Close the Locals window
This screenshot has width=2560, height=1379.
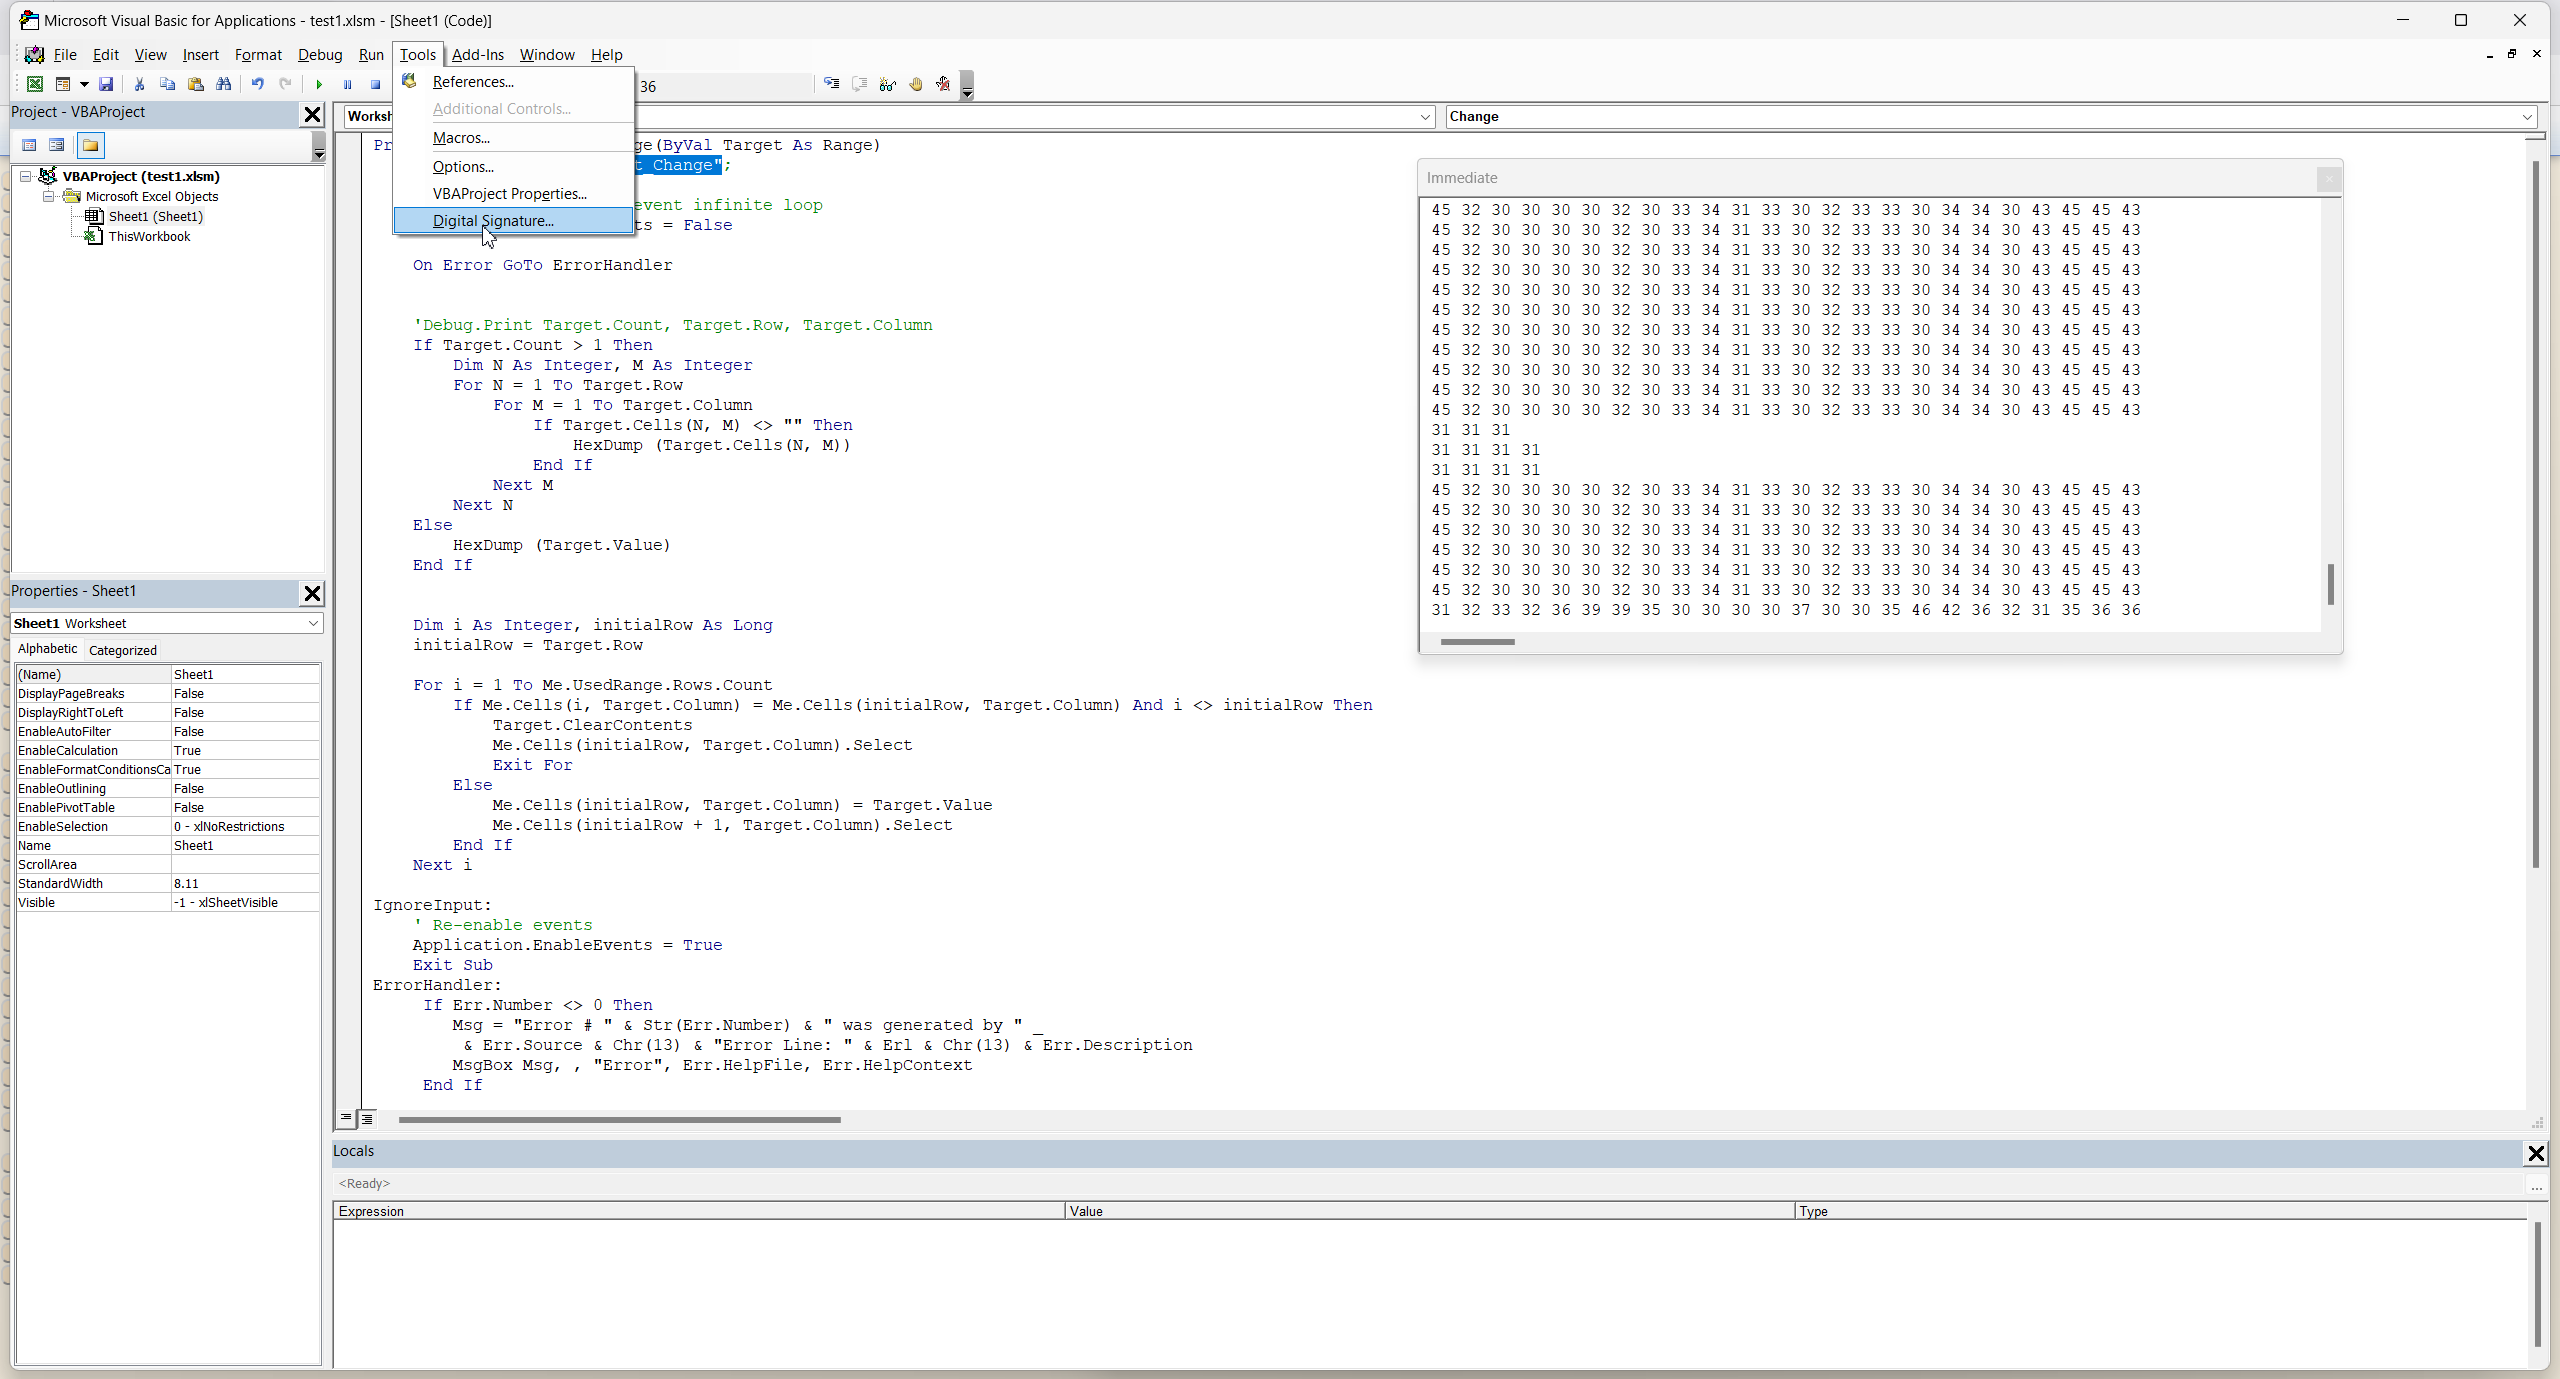point(2536,1153)
